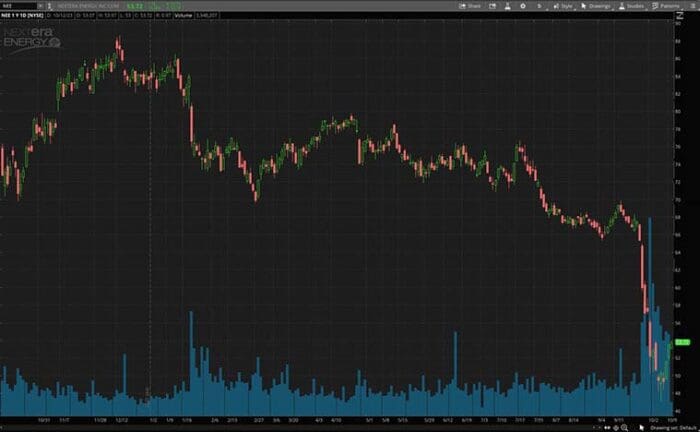Click the detach chart window icon
700x432 pixels.
pyautogui.click(x=492, y=6)
